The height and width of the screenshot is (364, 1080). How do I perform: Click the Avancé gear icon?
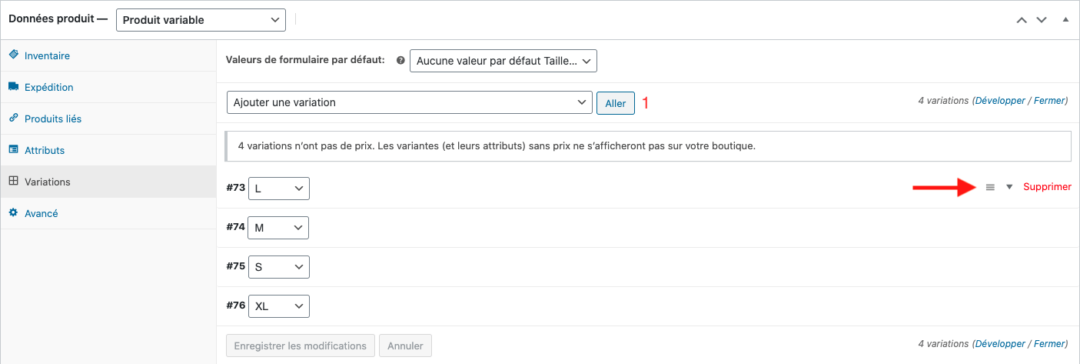(x=13, y=213)
